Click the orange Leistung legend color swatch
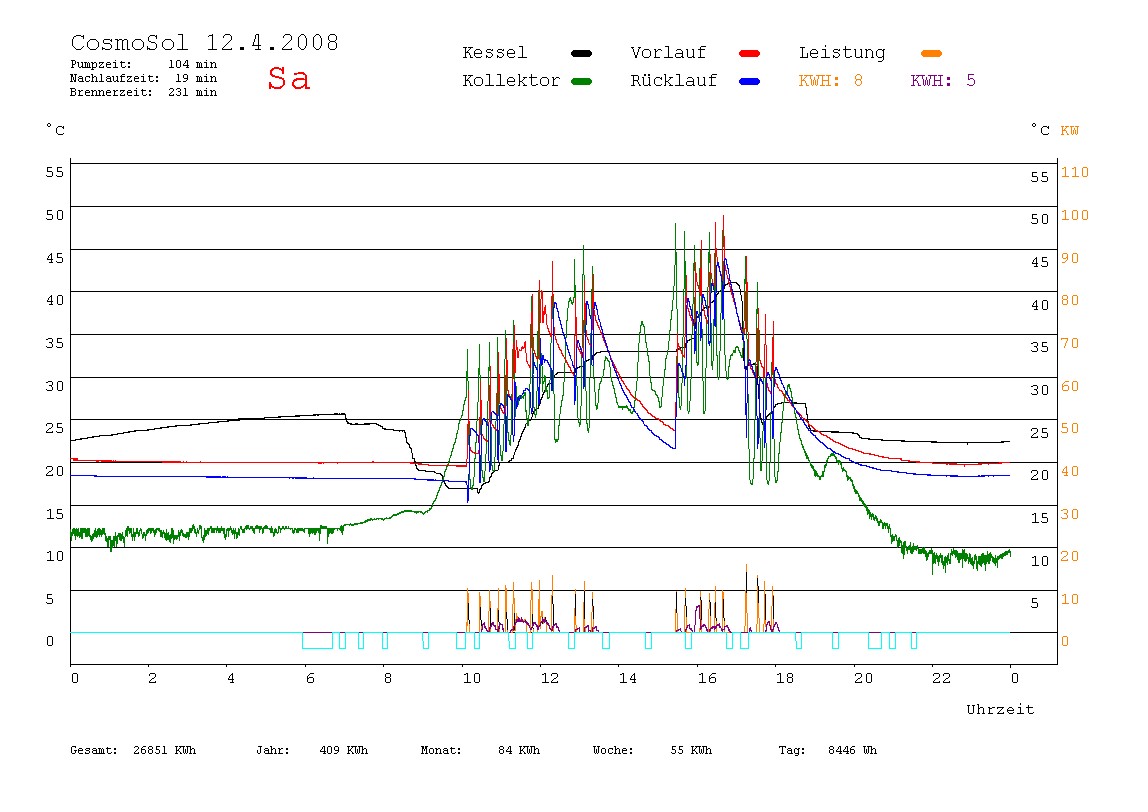The height and width of the screenshot is (812, 1148). click(931, 53)
